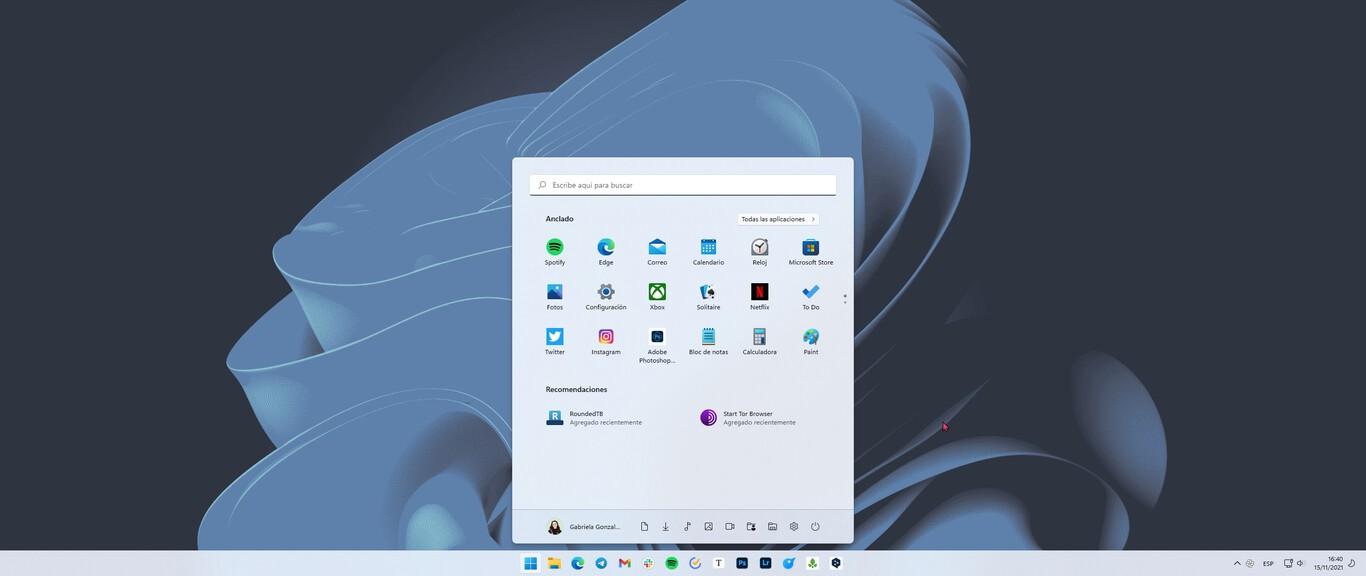Open the Fotos app
Viewport: 1366px width, 576px height.
coord(555,296)
